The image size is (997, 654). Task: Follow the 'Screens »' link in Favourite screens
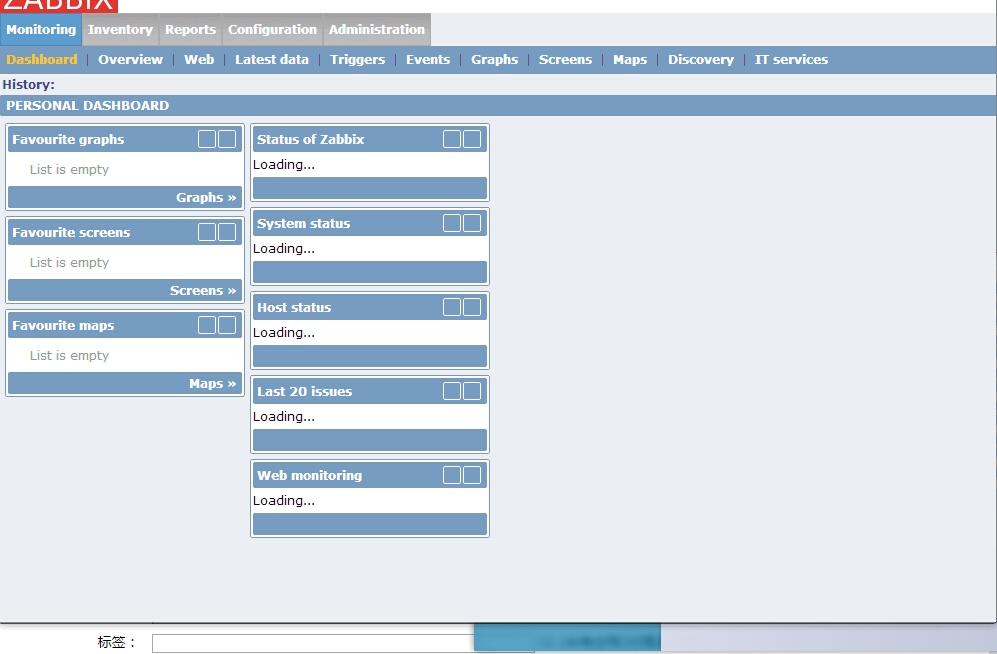tap(203, 290)
